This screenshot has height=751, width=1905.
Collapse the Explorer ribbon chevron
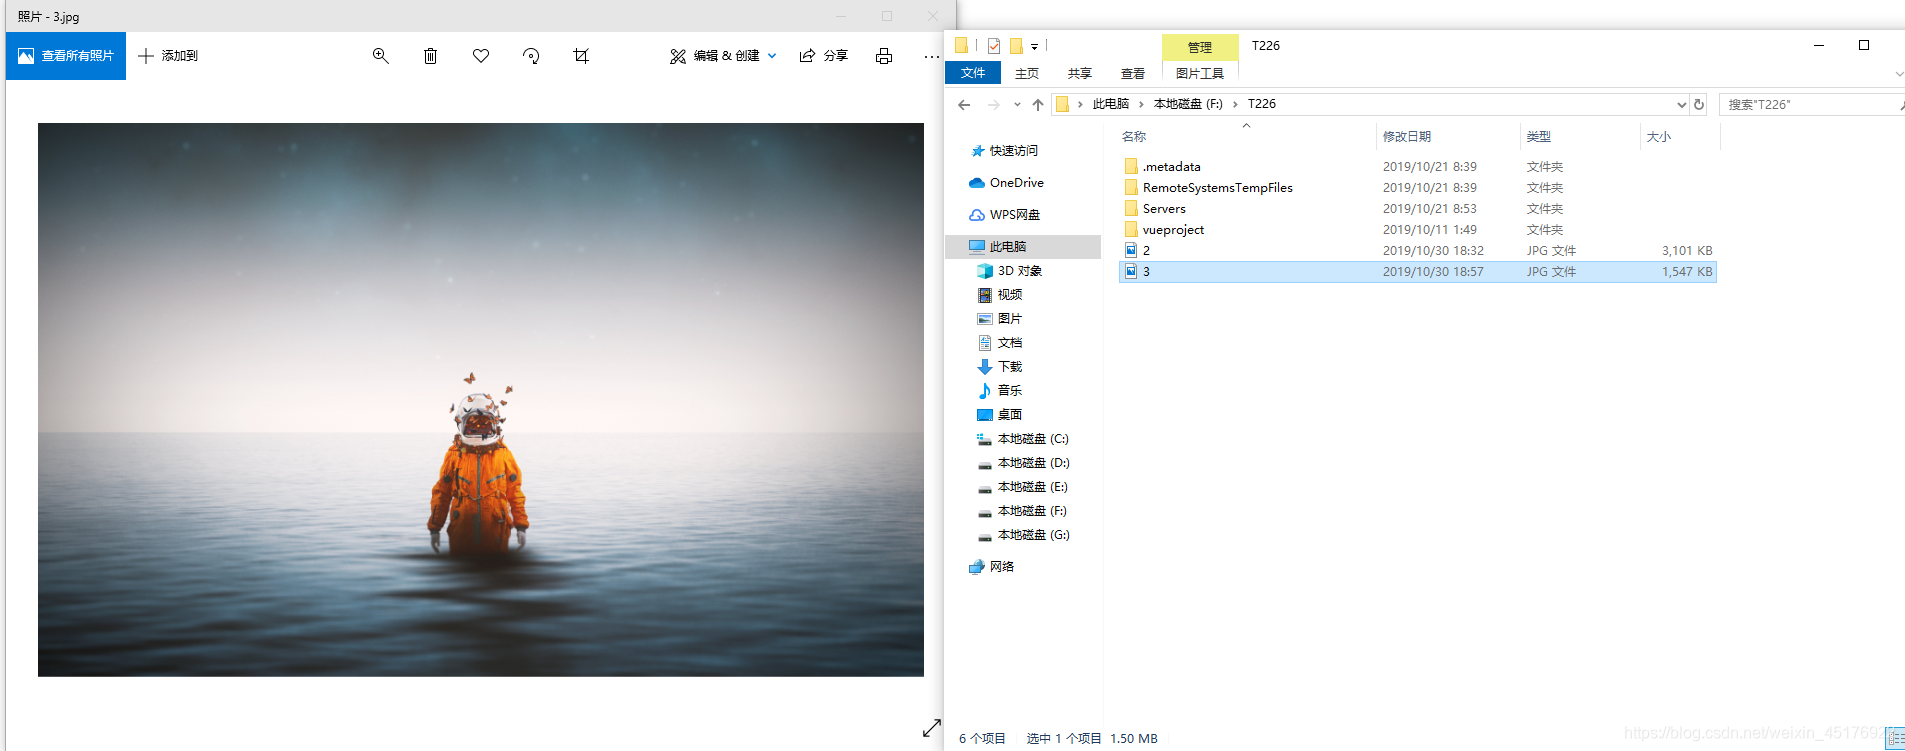(x=1898, y=74)
